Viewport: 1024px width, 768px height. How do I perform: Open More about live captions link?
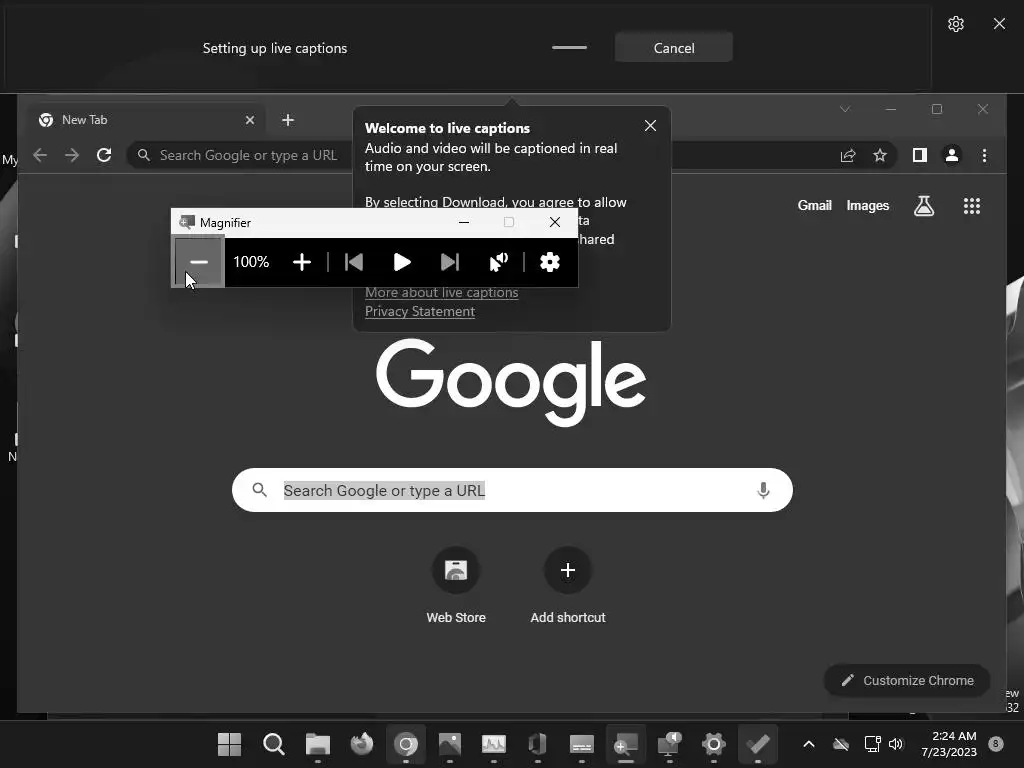click(441, 293)
